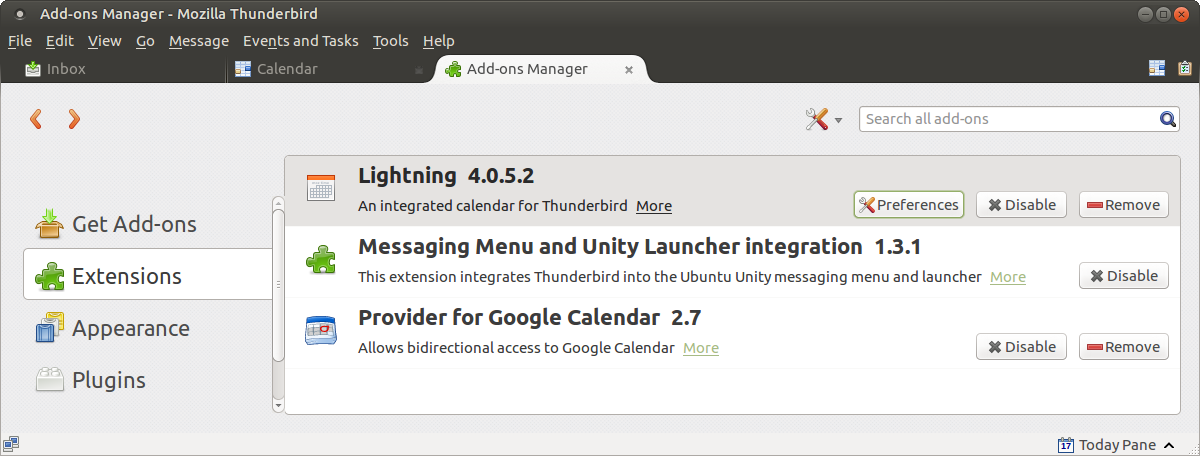Open the Events and Tasks menu
Viewport: 1200px width, 456px height.
[300, 41]
